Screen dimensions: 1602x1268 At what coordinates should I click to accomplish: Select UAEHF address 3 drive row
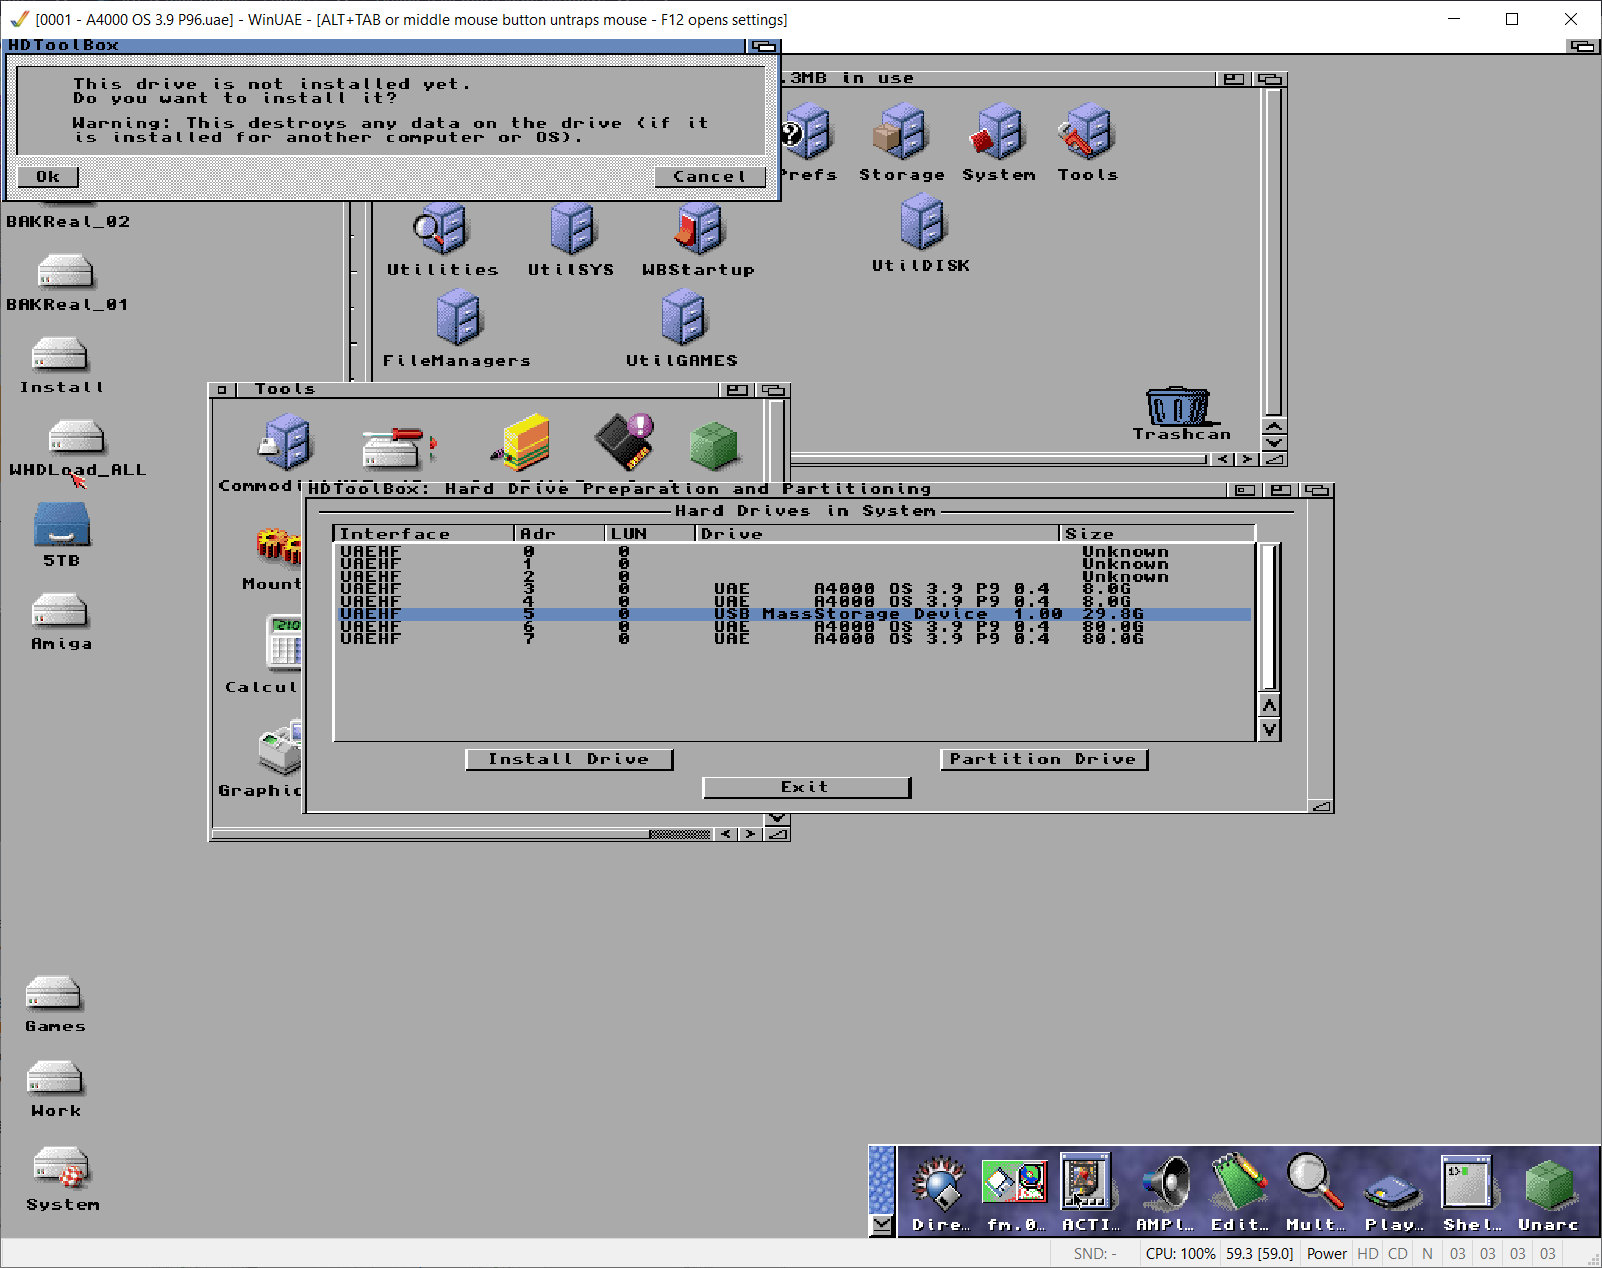795,589
